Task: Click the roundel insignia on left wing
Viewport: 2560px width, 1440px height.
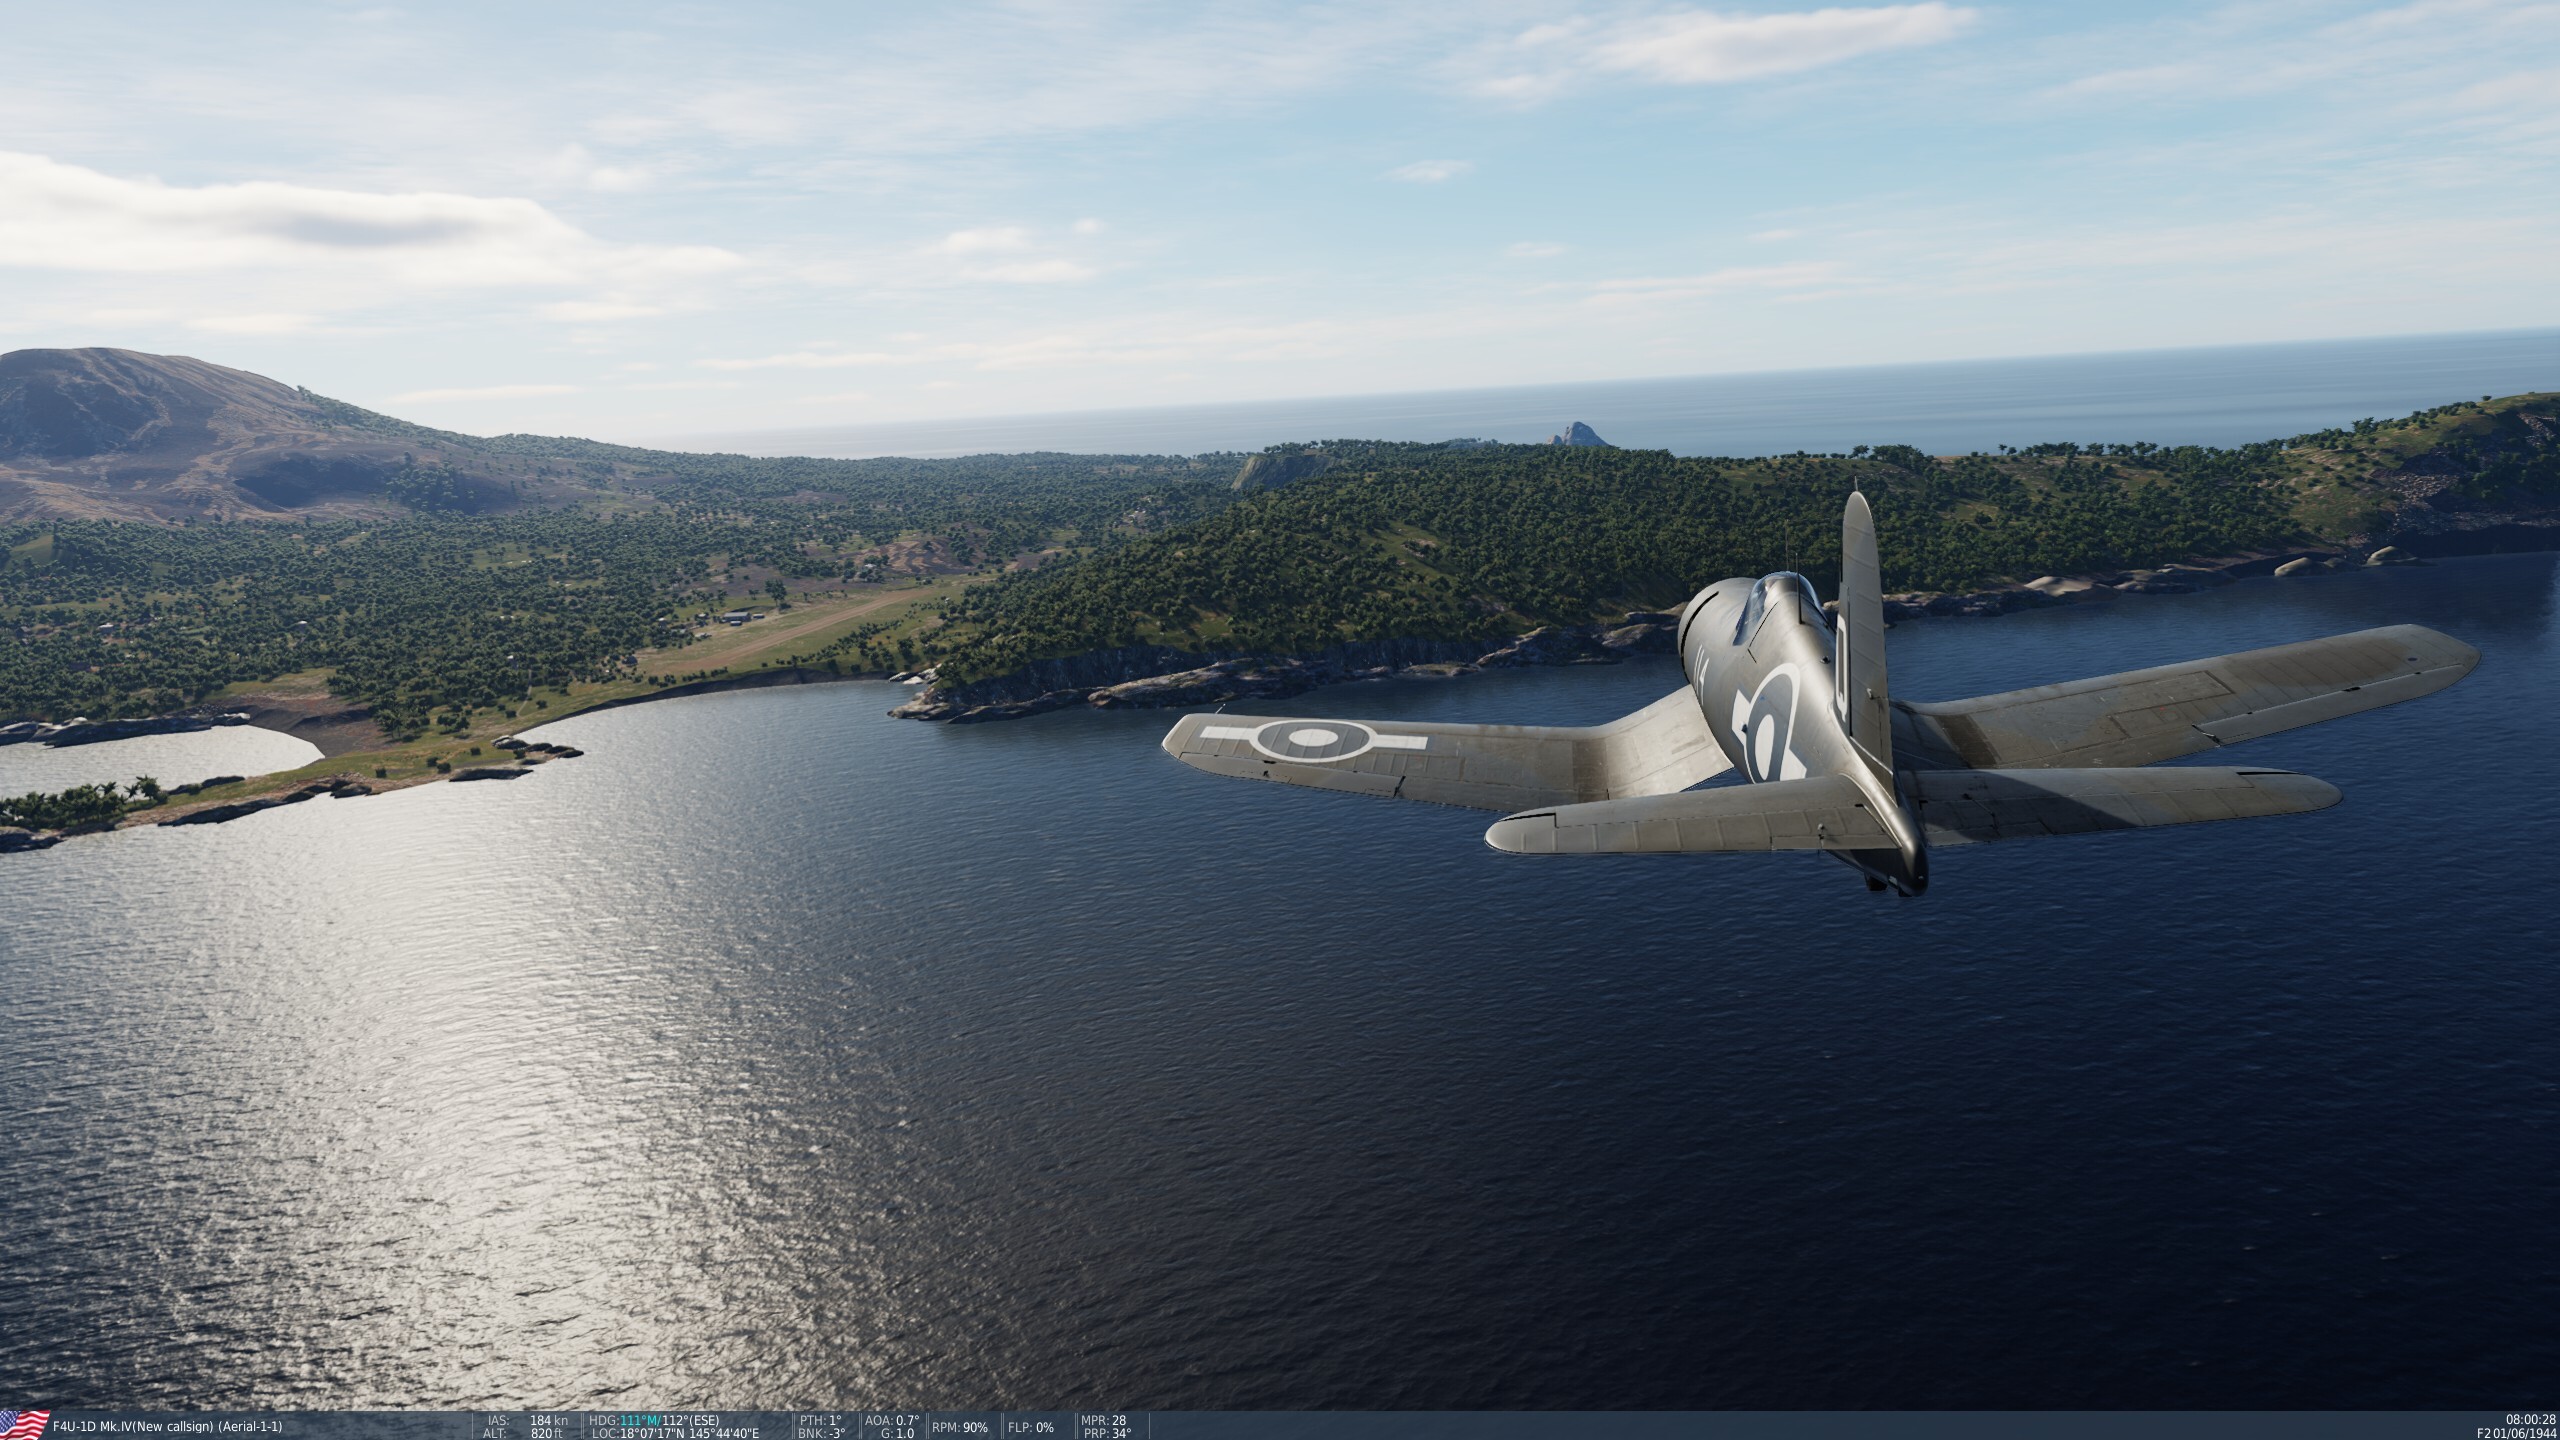Action: click(1313, 739)
